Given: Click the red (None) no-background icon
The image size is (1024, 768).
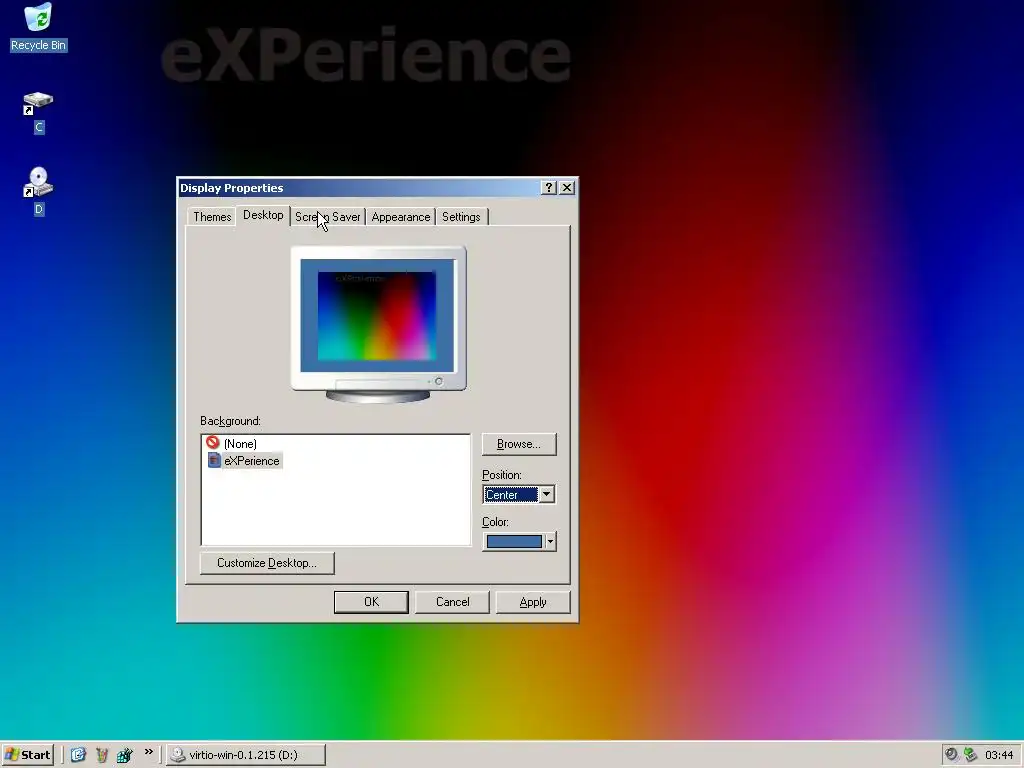Looking at the screenshot, I should [213, 443].
